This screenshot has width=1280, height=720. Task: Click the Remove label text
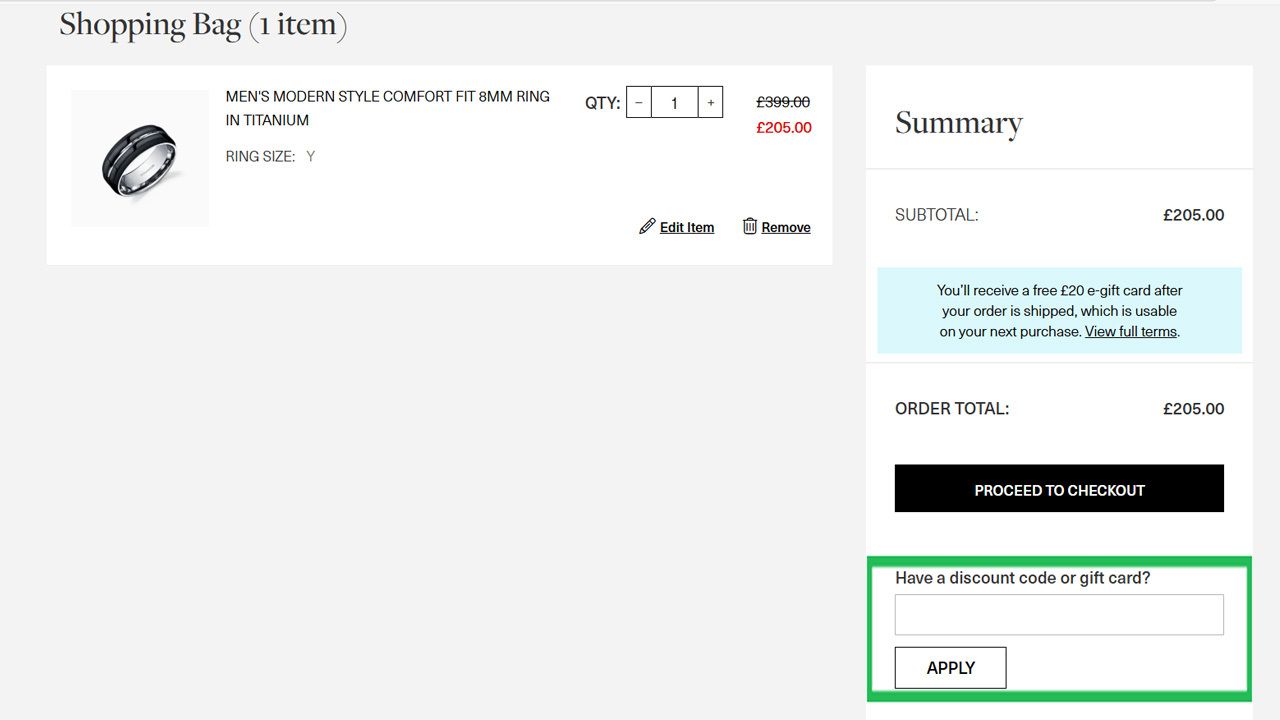click(786, 227)
